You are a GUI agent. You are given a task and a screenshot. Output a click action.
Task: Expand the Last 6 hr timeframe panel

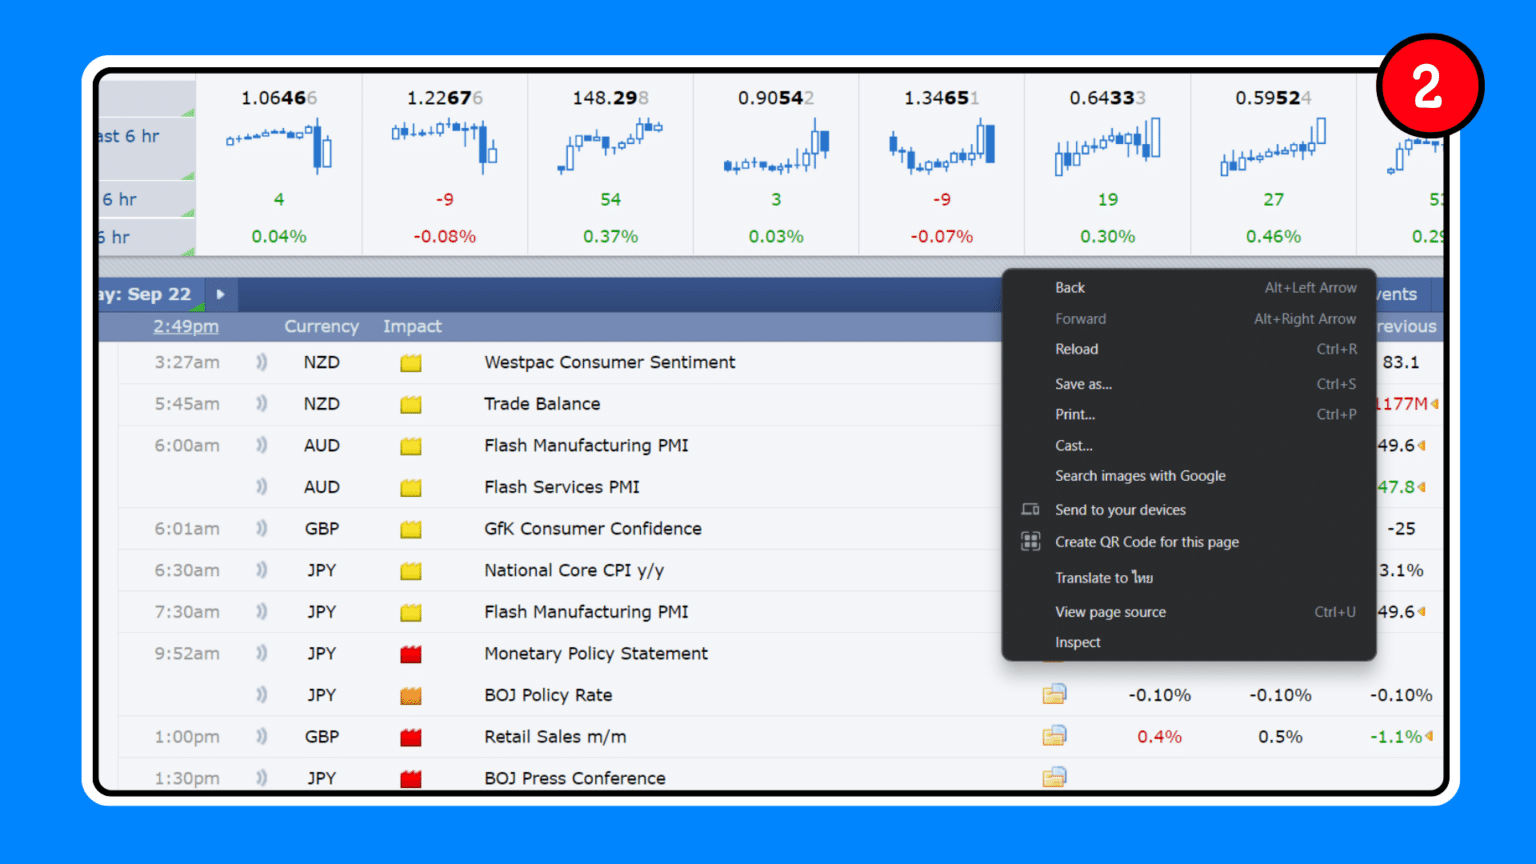[x=130, y=137]
